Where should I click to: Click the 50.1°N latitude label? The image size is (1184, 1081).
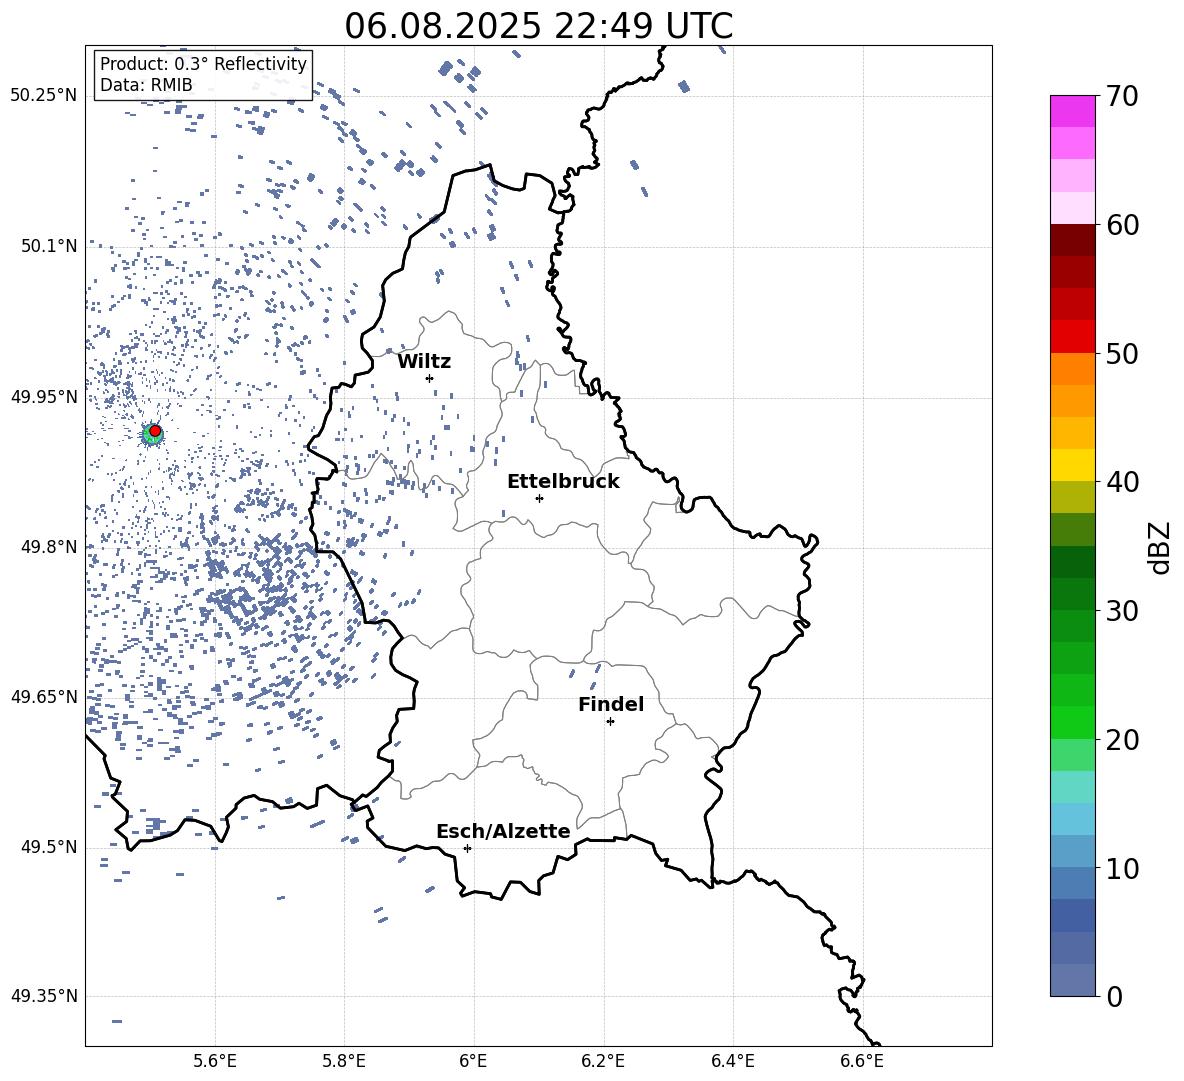point(49,246)
